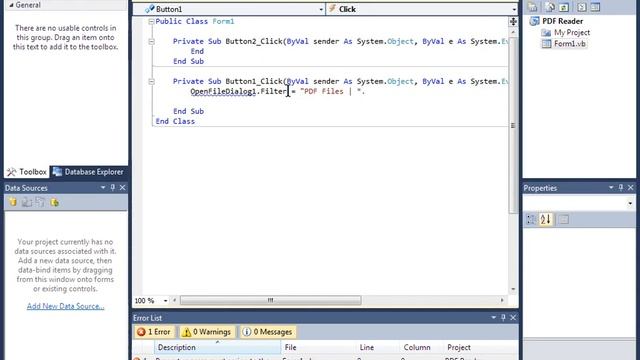Toggle the 0 Warnings filter
Screen dimensions: 640x360
(x=207, y=332)
